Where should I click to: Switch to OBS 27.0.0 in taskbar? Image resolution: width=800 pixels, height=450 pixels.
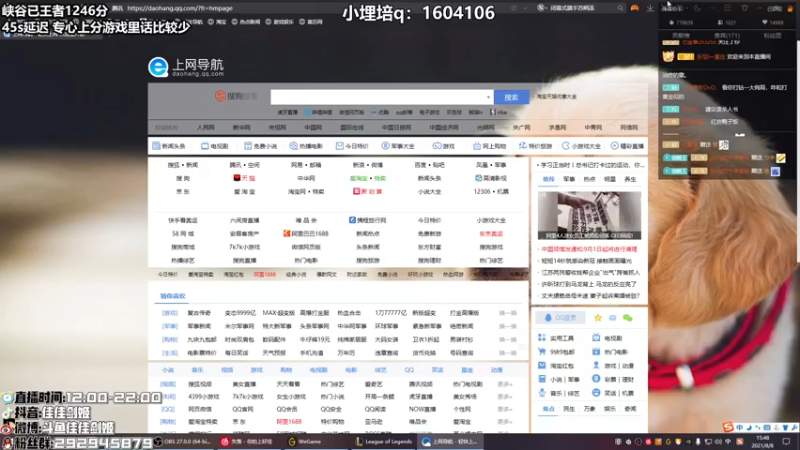pyautogui.click(x=183, y=442)
